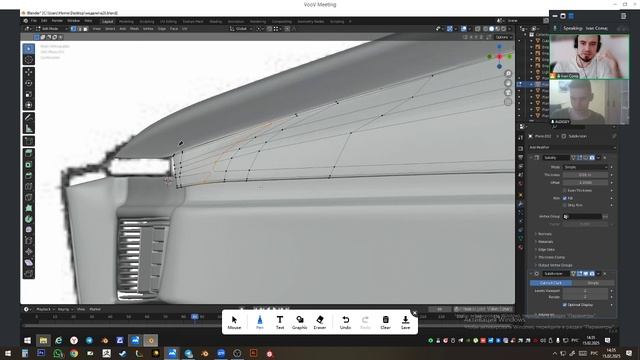Click Save in the VooV annotation toolbar

coord(405,322)
